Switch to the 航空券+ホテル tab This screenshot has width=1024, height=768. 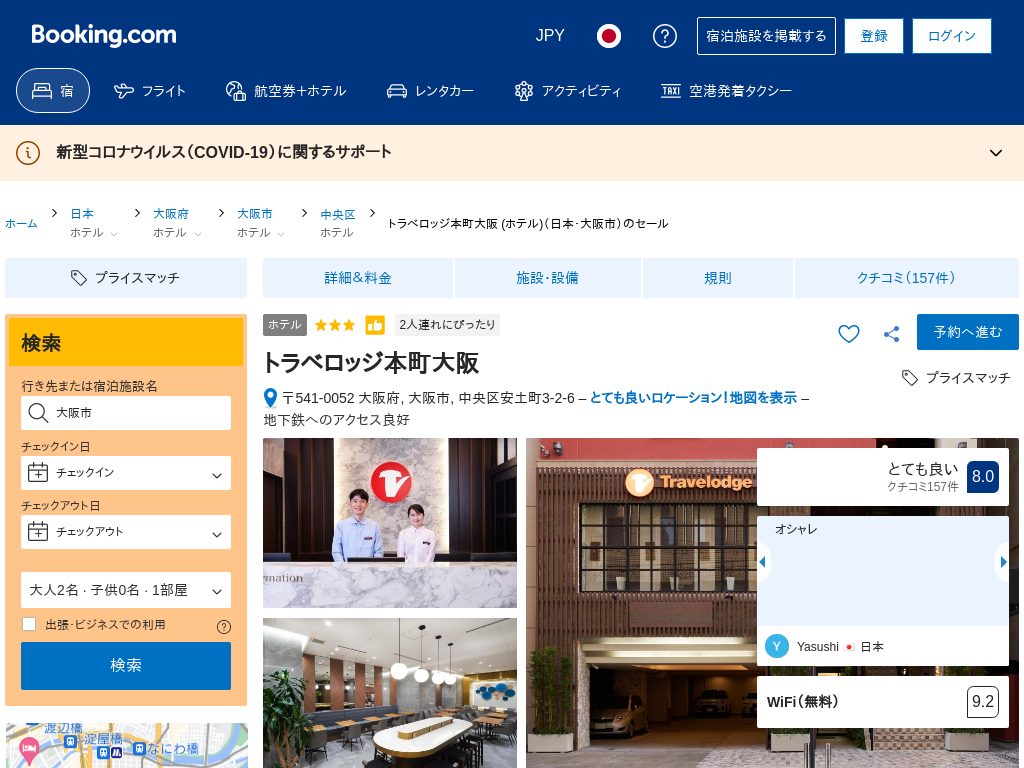[x=286, y=91]
